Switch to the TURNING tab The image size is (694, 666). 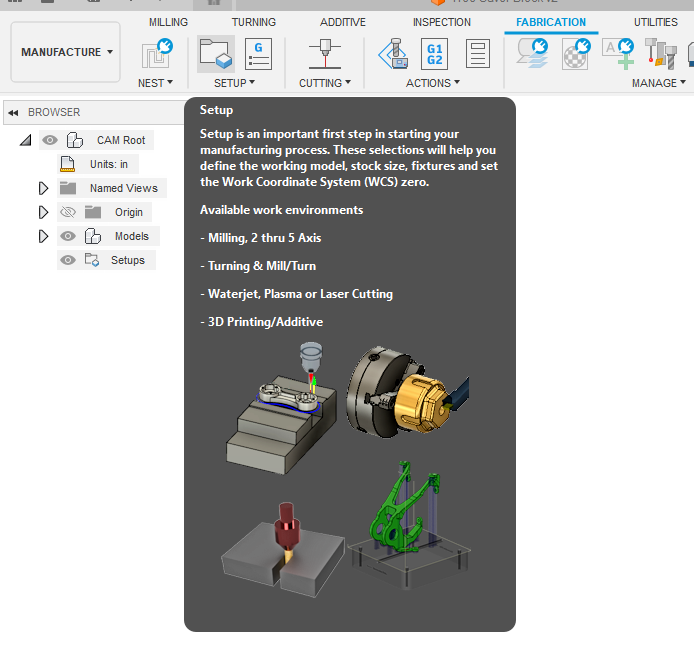point(254,22)
